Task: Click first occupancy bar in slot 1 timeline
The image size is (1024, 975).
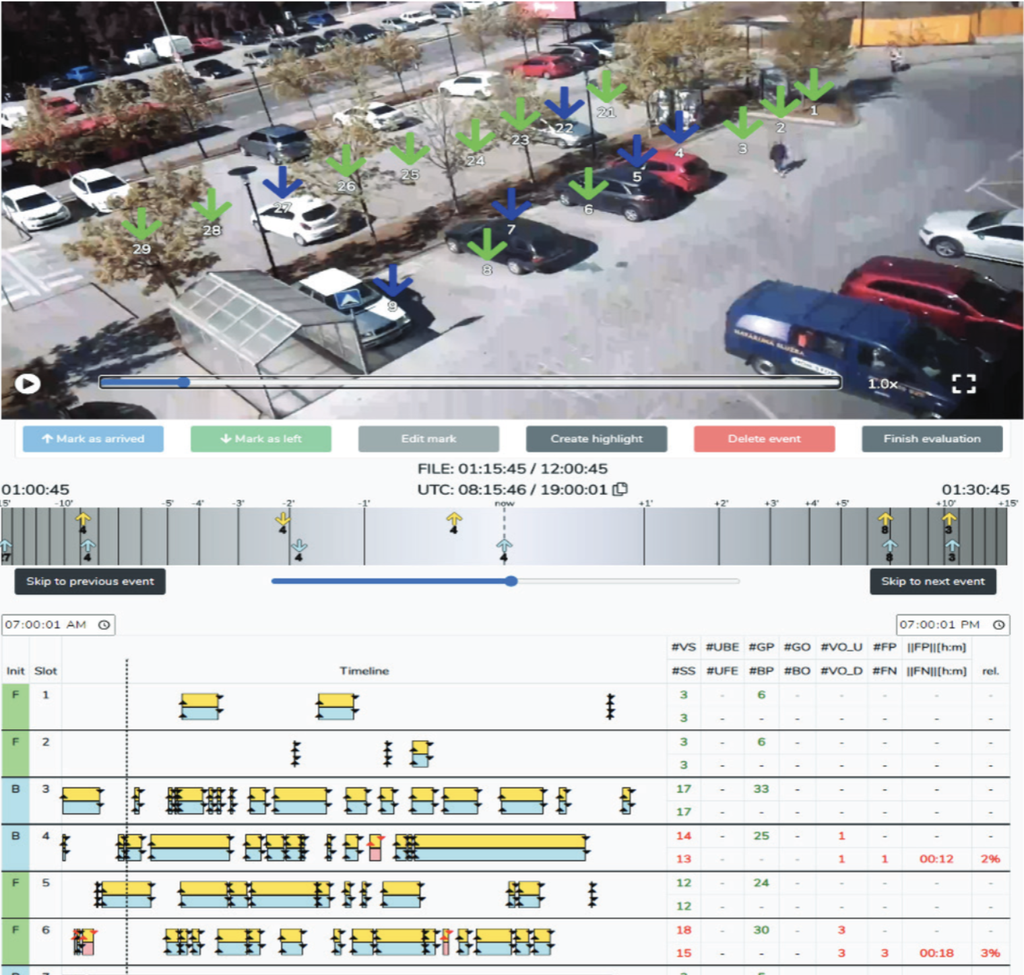Action: click(200, 707)
